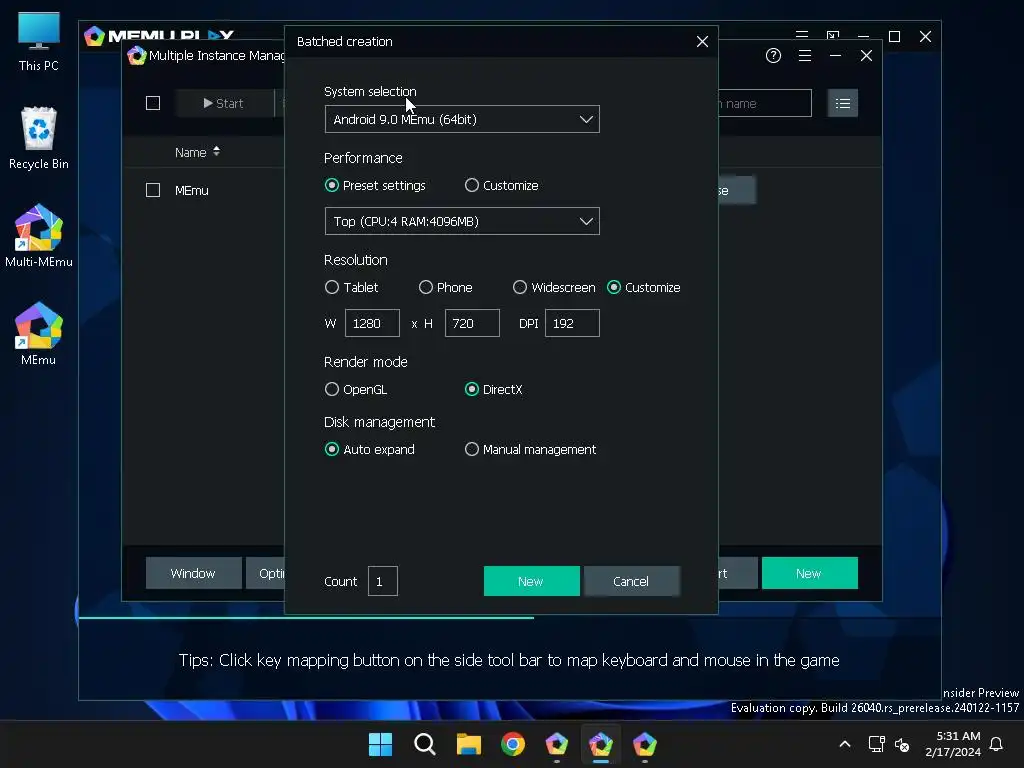Viewport: 1024px width, 768px height.
Task: Click the active Multi-MEmu taskbar icon
Action: point(601,744)
